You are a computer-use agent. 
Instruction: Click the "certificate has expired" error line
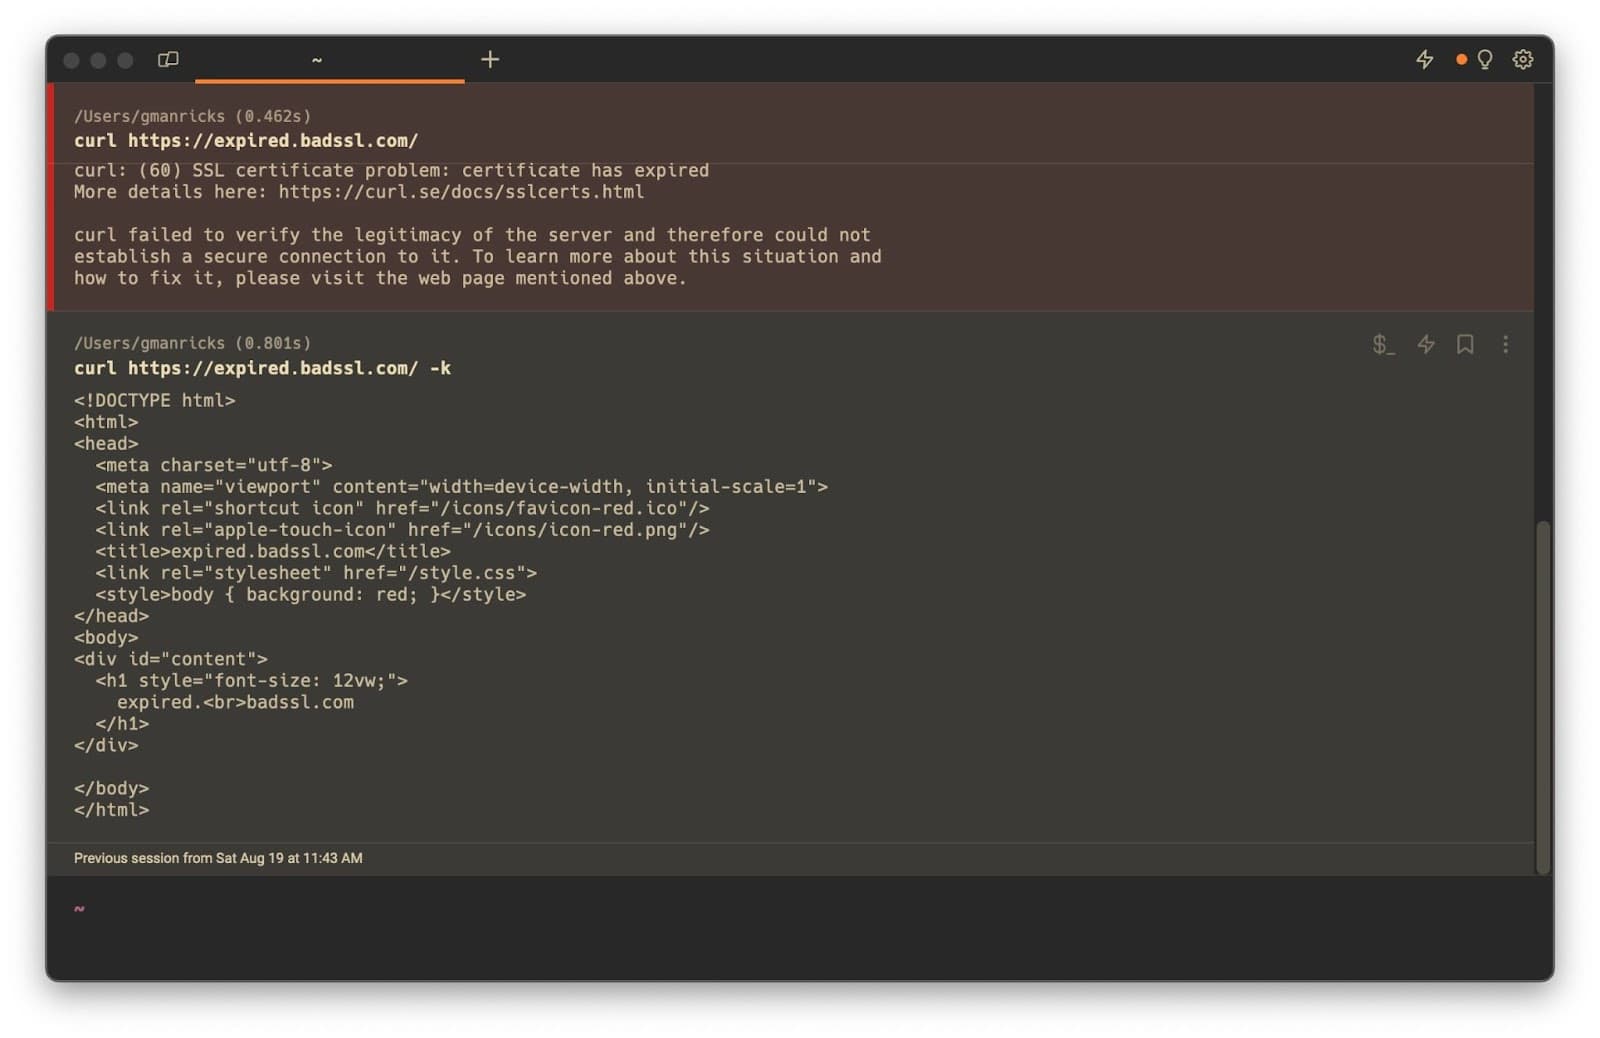point(391,171)
